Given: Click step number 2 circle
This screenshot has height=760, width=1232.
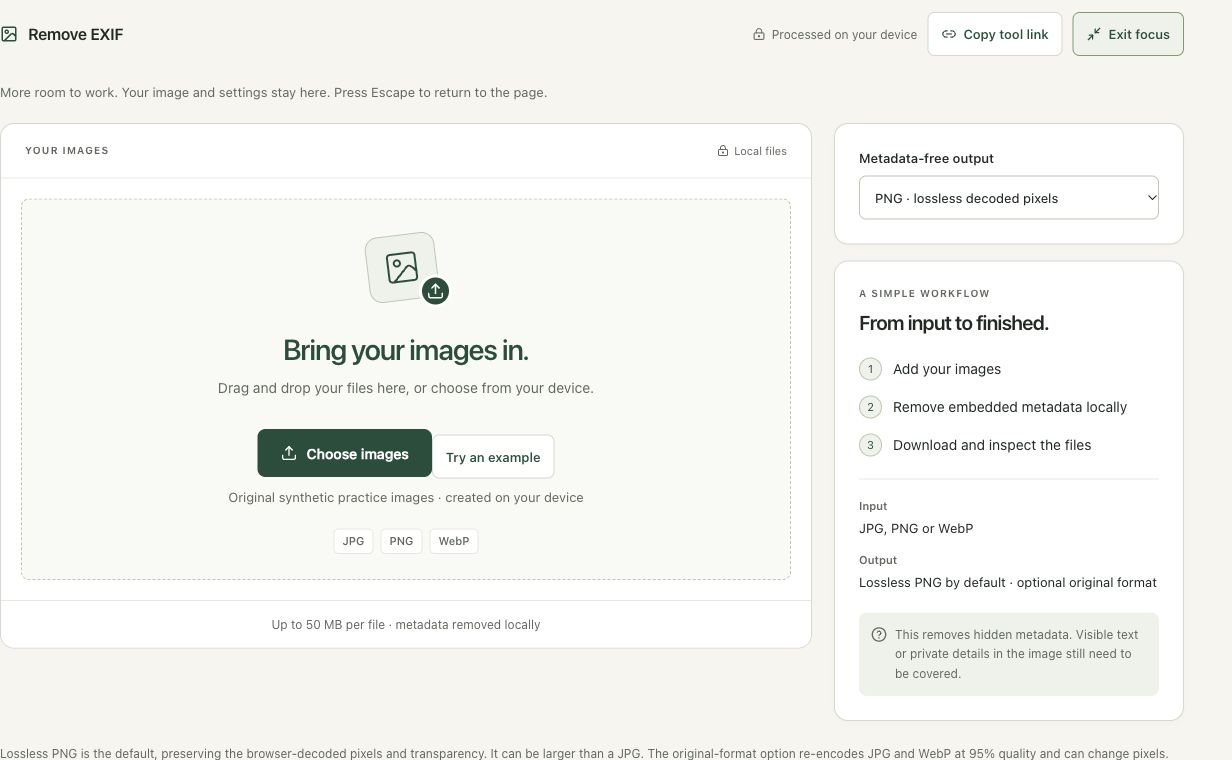Looking at the screenshot, I should (870, 407).
